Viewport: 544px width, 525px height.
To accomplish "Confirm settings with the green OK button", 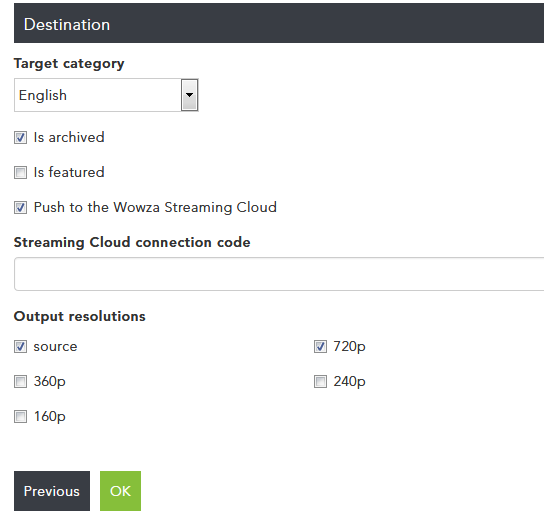I will point(120,491).
